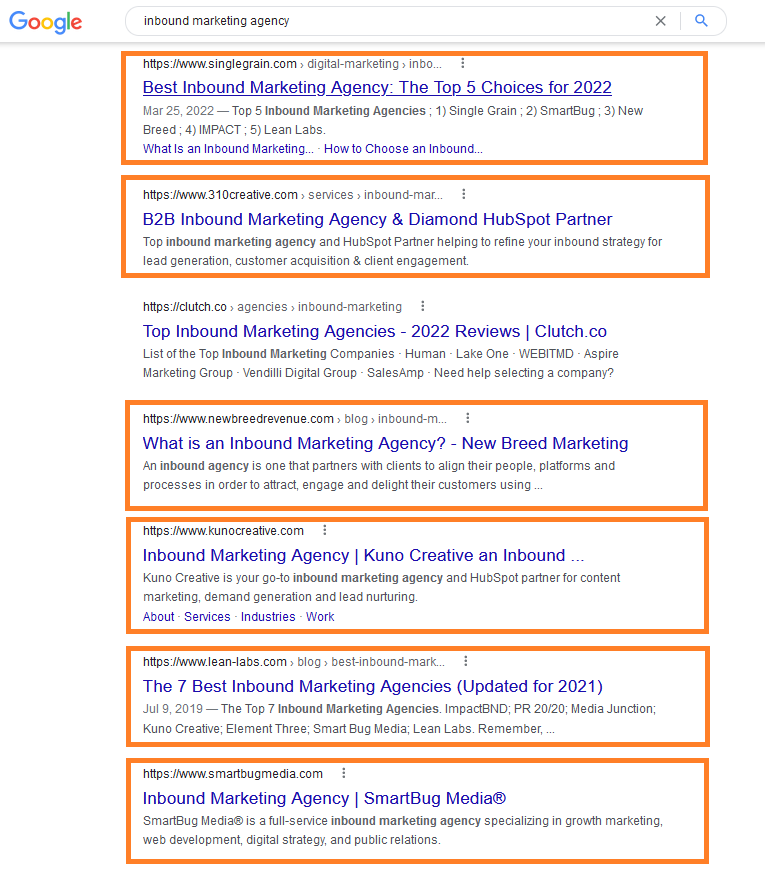Screen dimensions: 765x876
Task: Click the magnifying glass search icon
Action: 701,21
